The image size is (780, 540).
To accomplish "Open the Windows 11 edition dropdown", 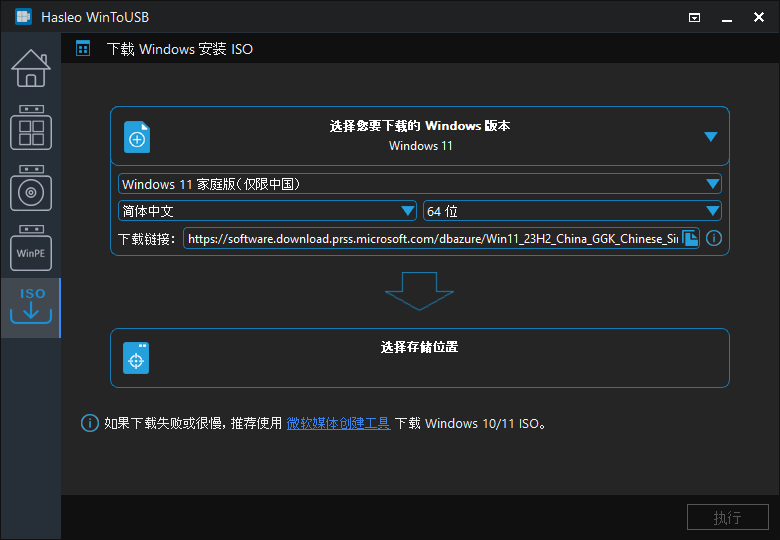I will coord(420,184).
